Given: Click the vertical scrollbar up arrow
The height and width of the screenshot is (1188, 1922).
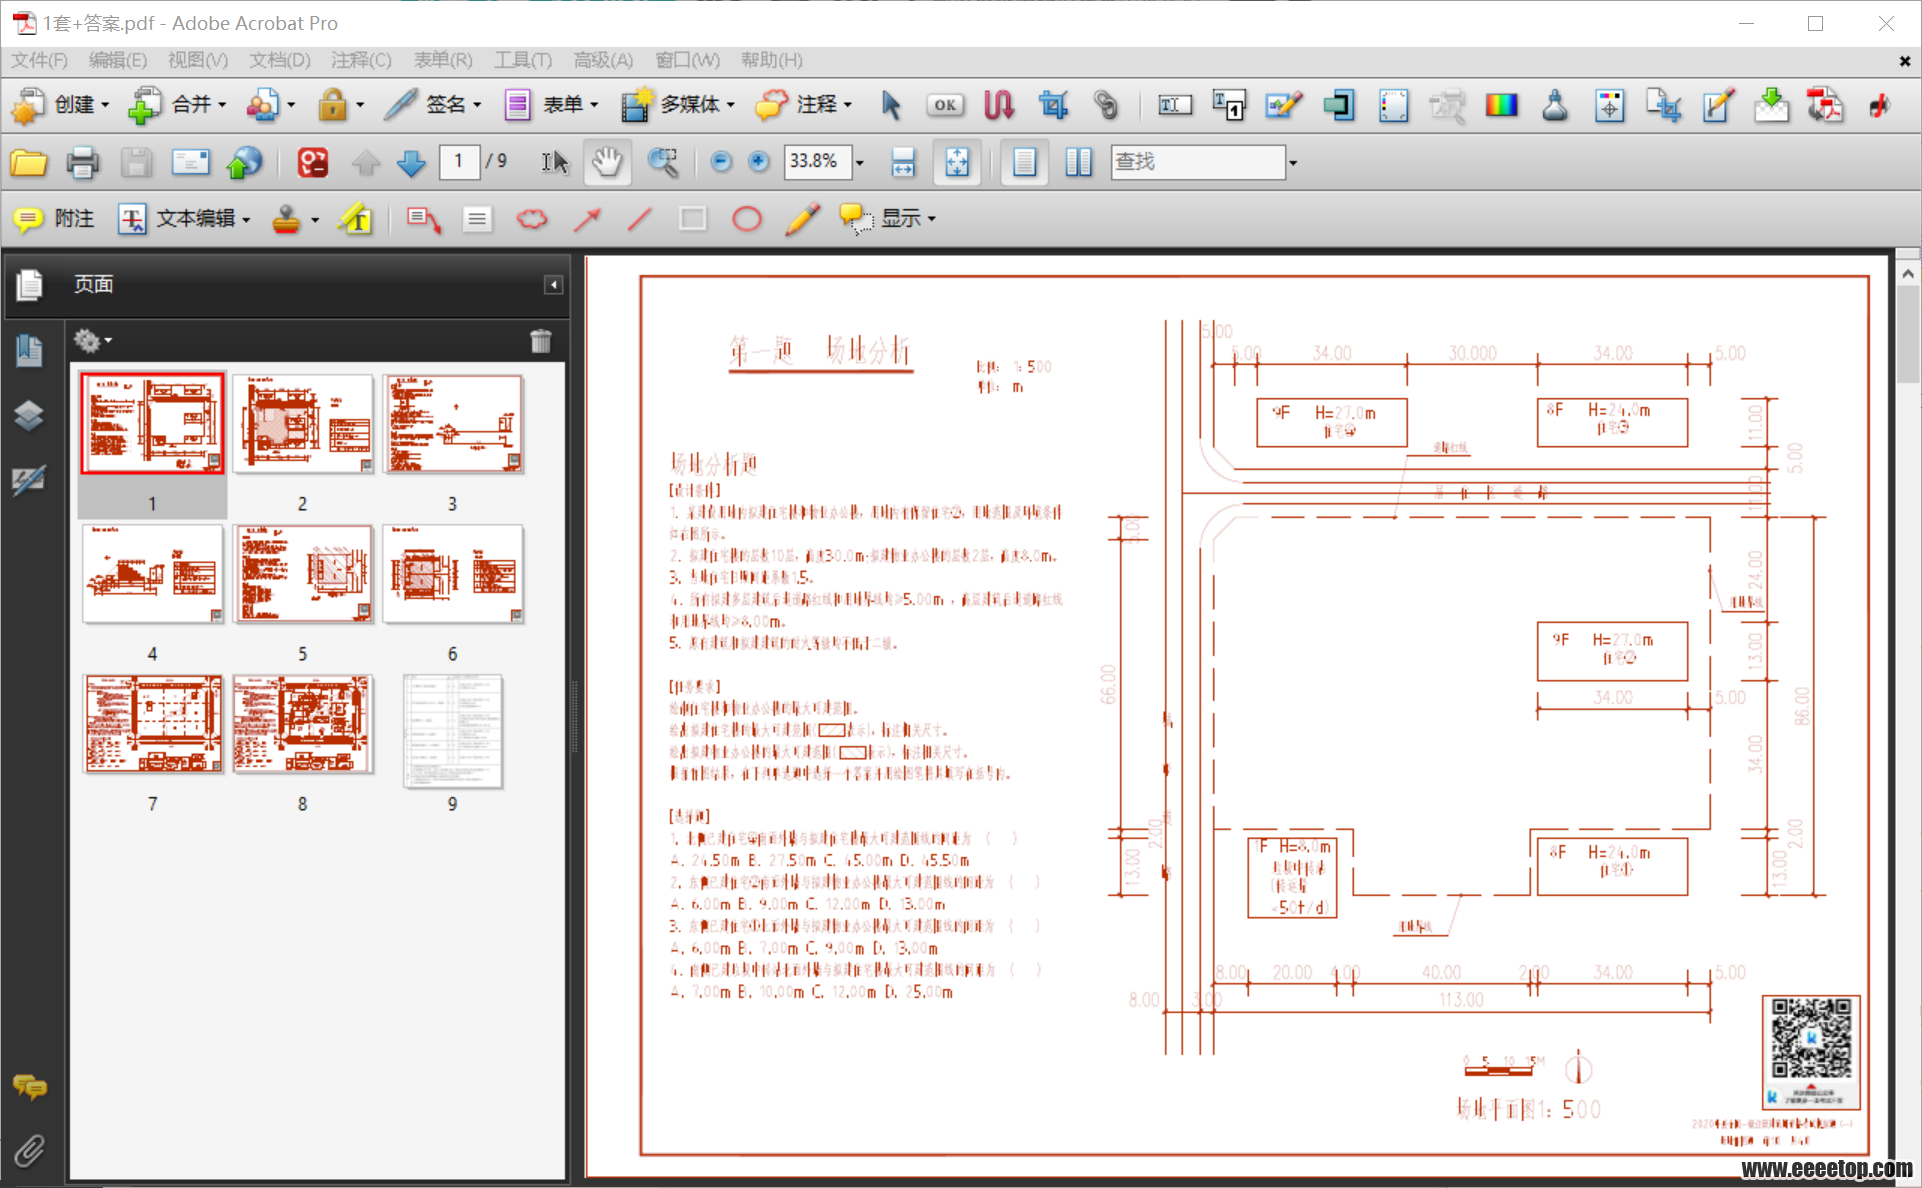Looking at the screenshot, I should point(1908,273).
